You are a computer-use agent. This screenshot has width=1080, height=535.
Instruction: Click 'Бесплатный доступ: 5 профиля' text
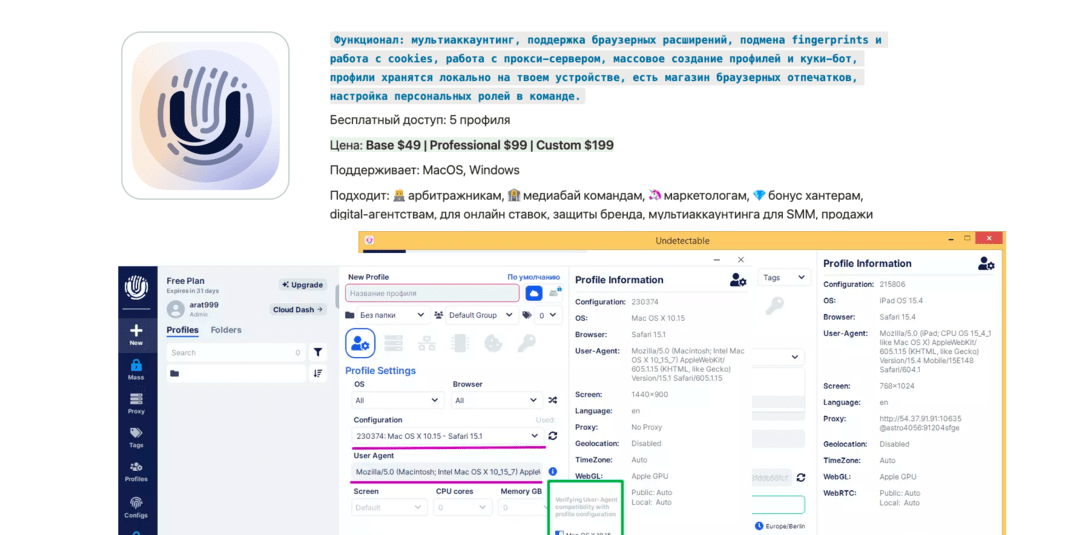420,120
